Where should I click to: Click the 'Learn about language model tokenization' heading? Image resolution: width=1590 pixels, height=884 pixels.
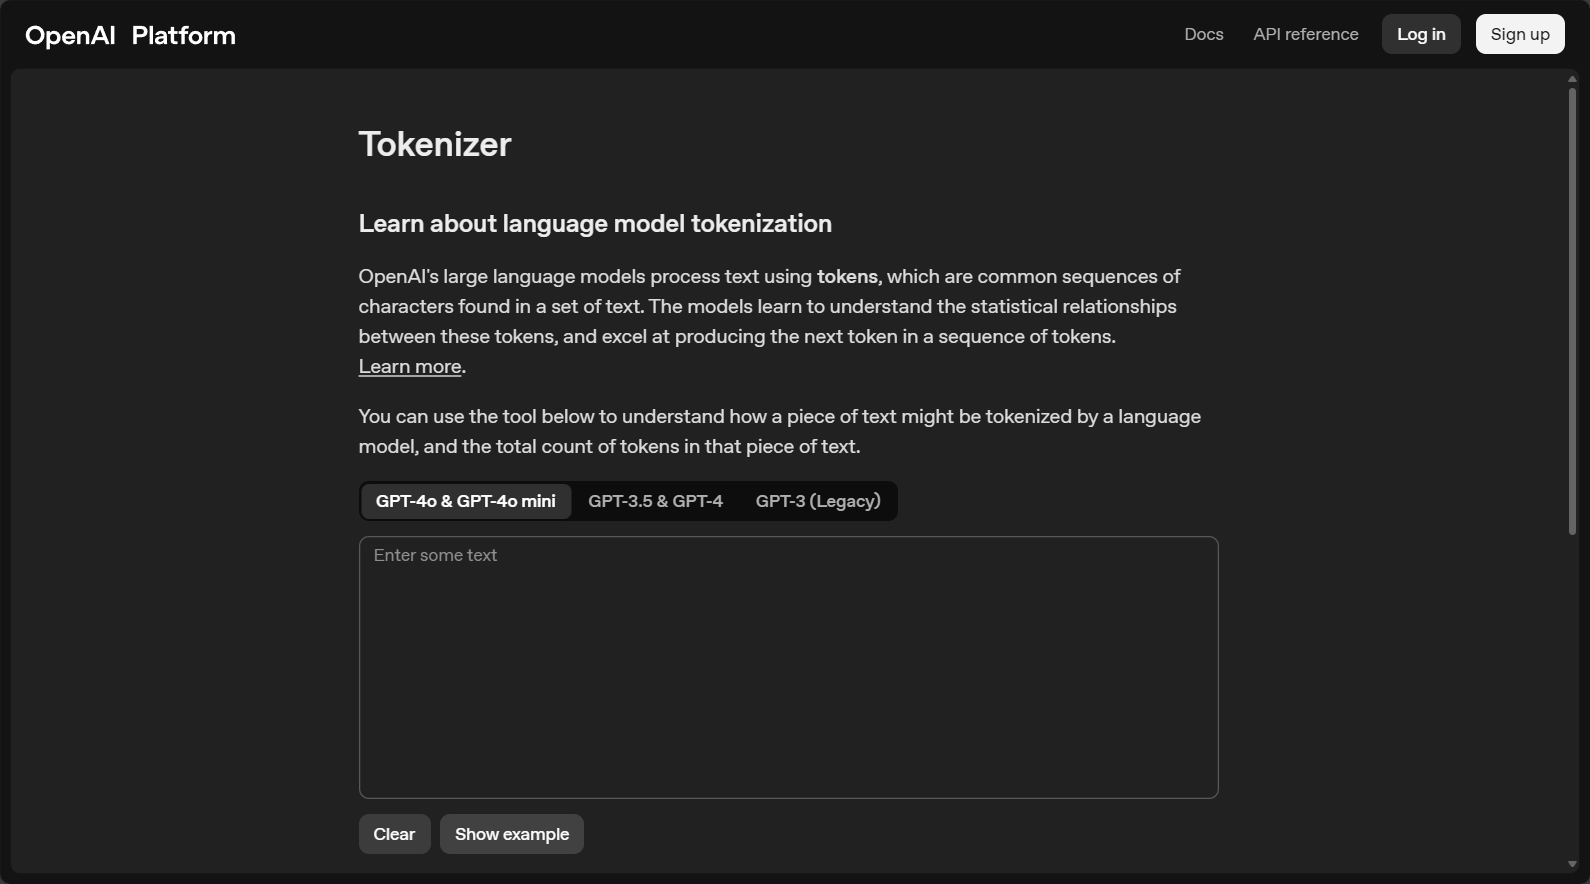click(x=595, y=223)
